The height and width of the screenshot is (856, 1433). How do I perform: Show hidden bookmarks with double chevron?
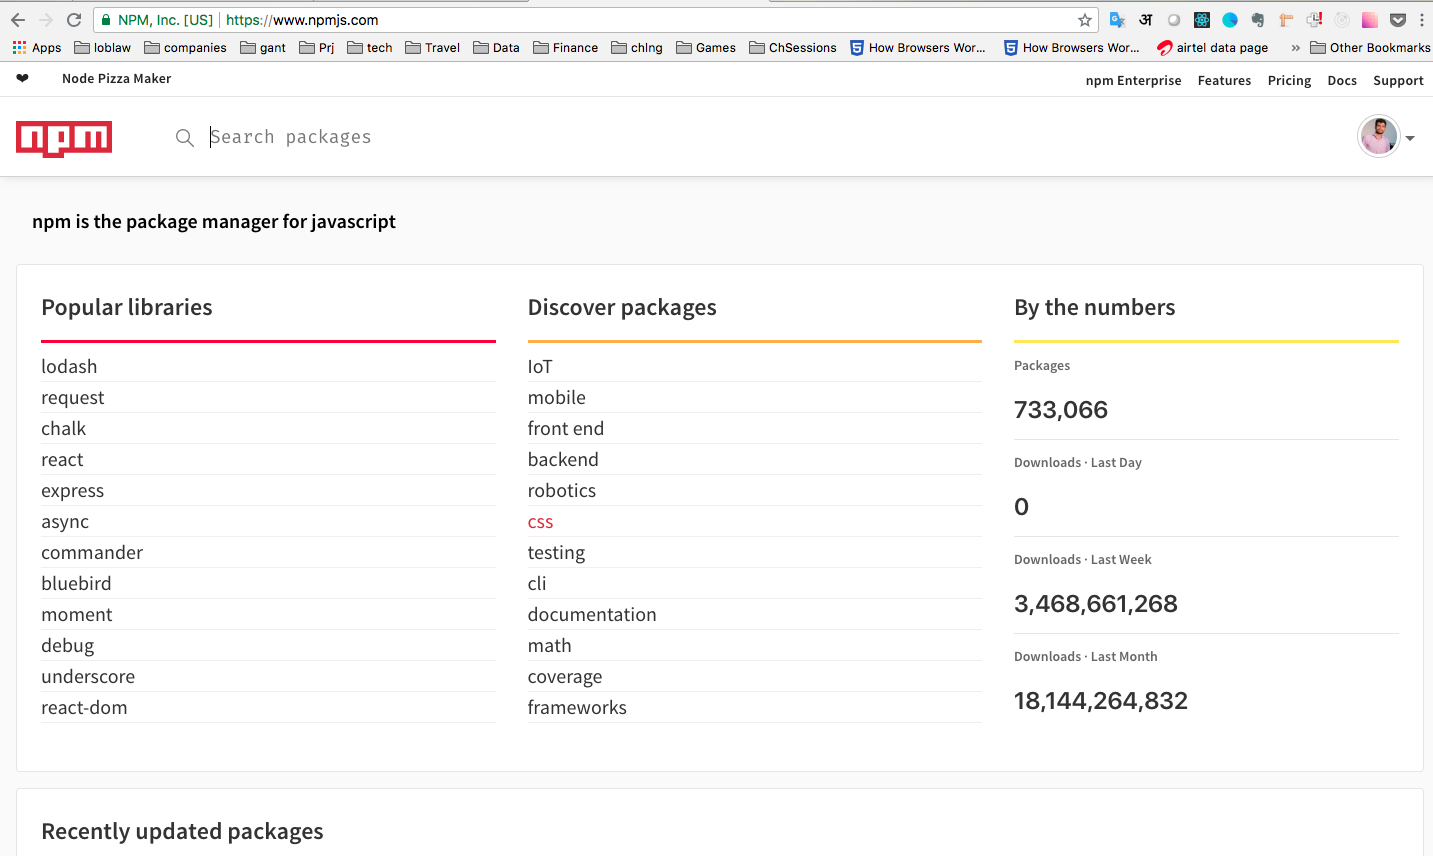pyautogui.click(x=1295, y=48)
